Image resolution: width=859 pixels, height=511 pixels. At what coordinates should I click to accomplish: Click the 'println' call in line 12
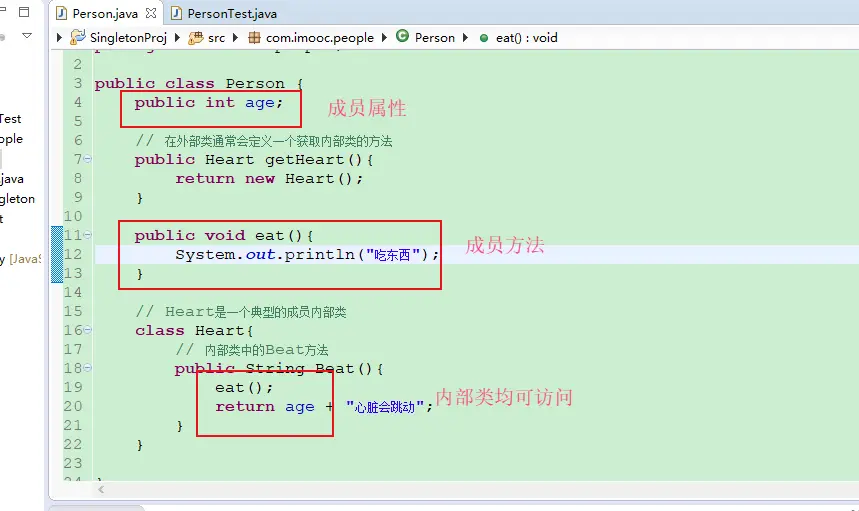pos(319,255)
